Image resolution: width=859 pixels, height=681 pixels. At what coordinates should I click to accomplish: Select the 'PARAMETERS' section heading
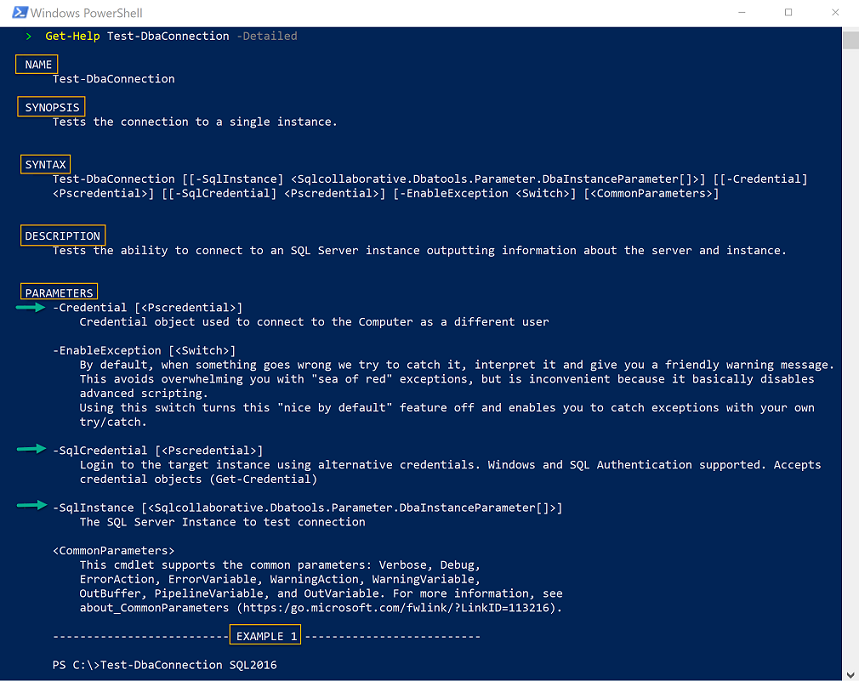[x=59, y=293]
